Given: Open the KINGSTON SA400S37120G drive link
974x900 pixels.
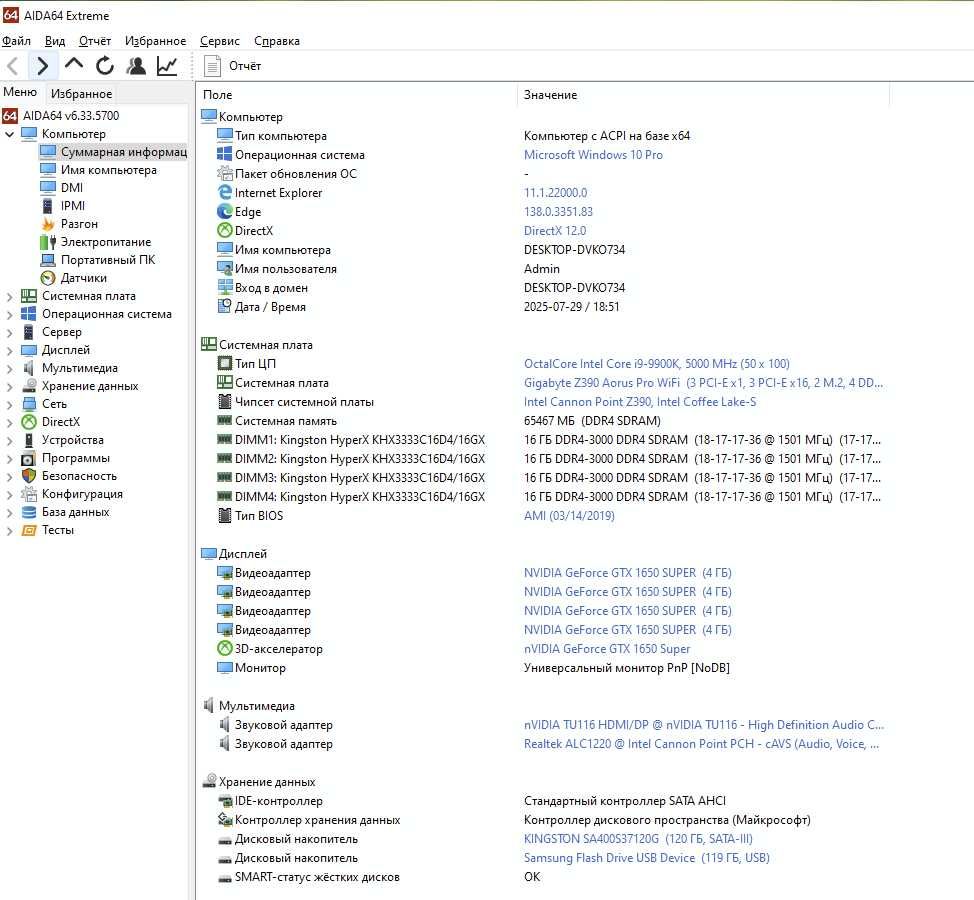Looking at the screenshot, I should click(x=638, y=839).
